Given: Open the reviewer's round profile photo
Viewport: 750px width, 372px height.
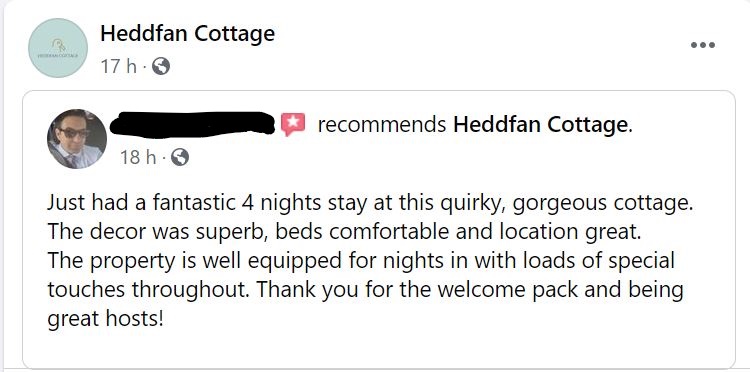Looking at the screenshot, I should click(77, 139).
